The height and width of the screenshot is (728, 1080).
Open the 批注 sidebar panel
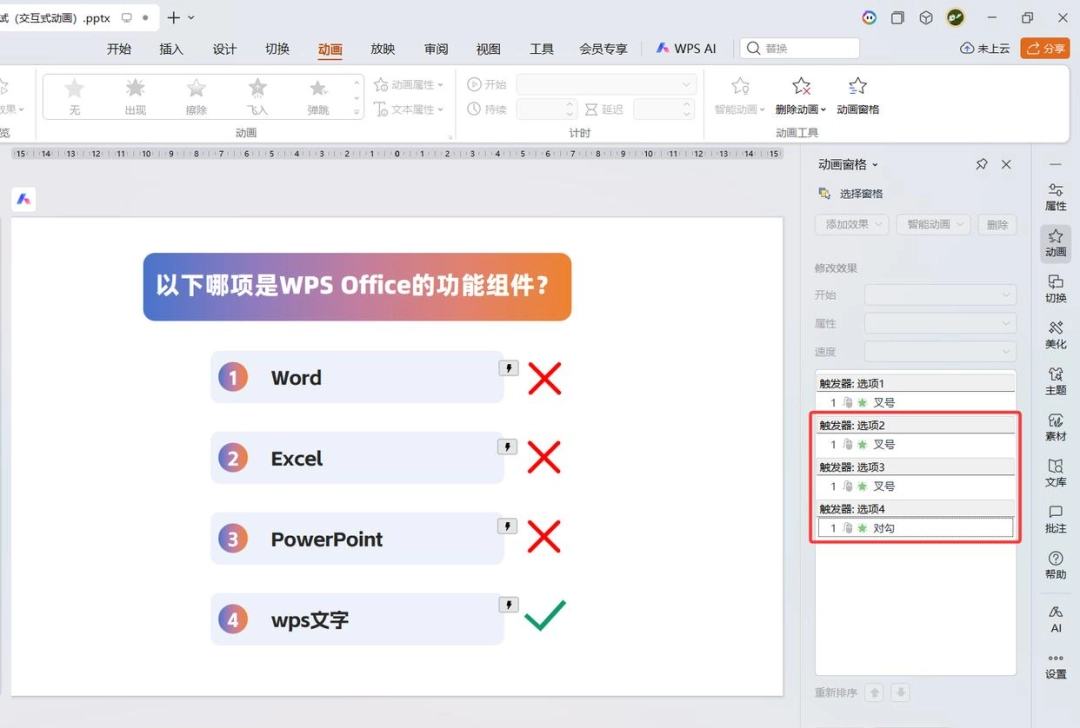click(1055, 520)
